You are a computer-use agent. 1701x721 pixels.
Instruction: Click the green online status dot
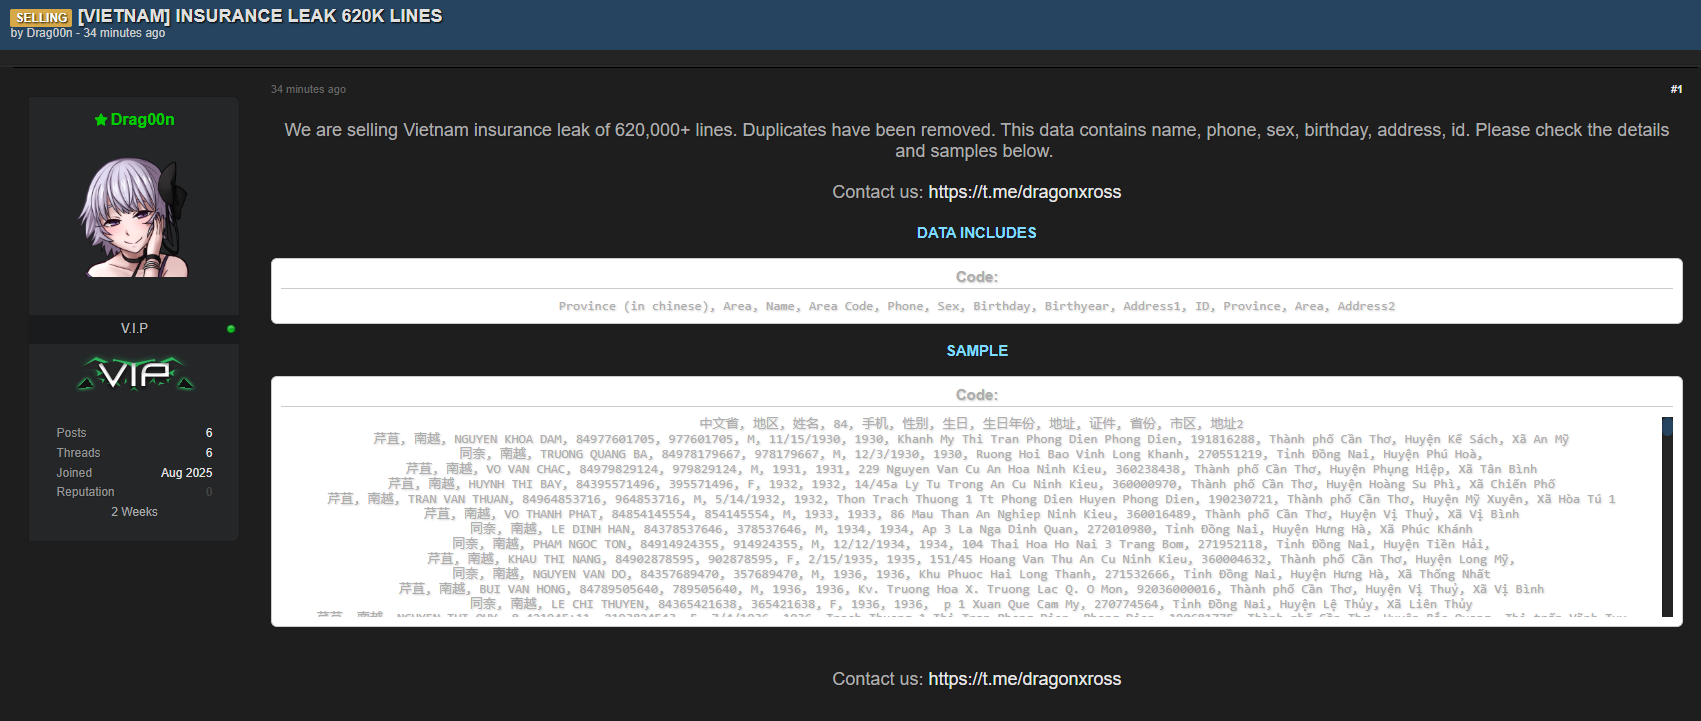click(231, 329)
